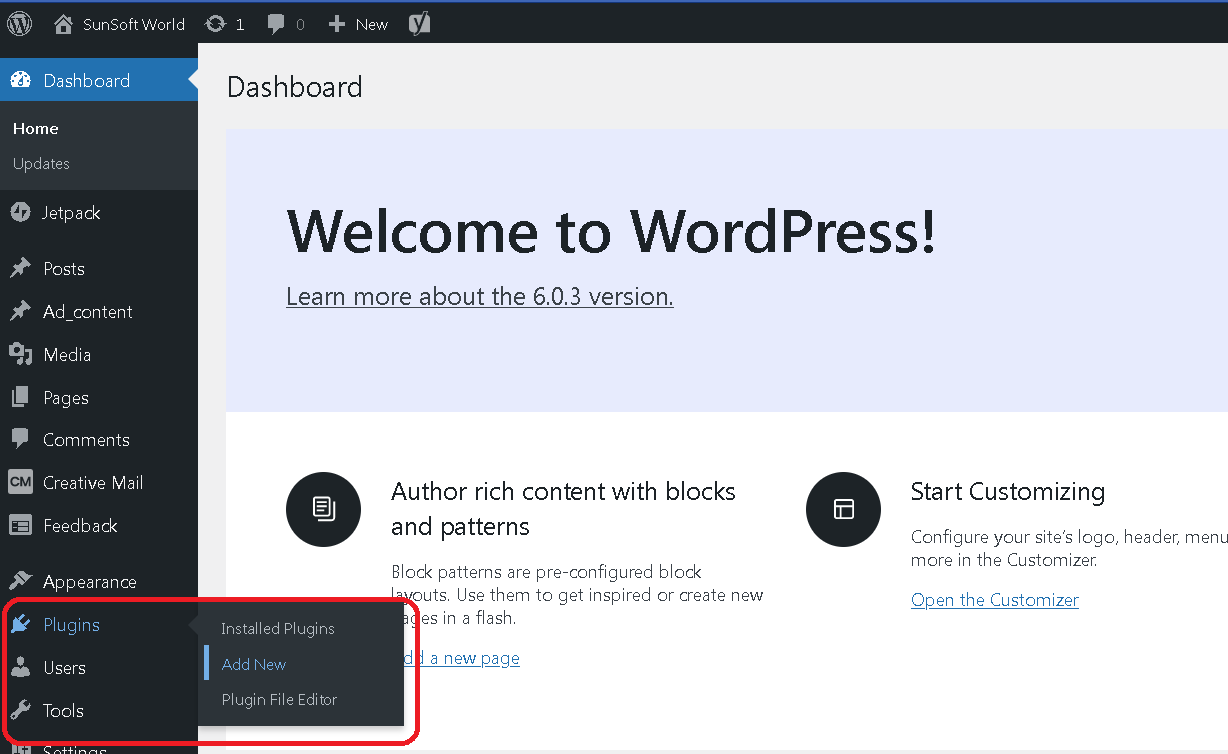
Task: Click the Pages document icon
Action: (20, 397)
